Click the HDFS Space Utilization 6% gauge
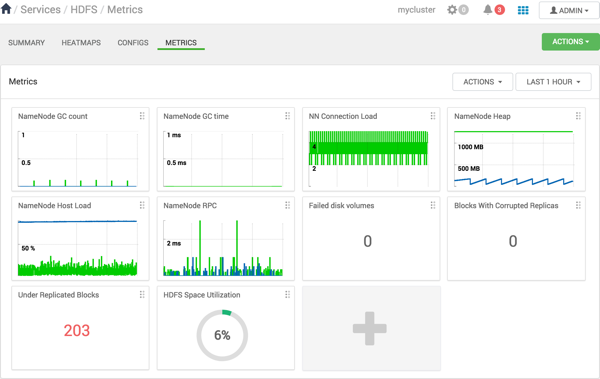 222,335
